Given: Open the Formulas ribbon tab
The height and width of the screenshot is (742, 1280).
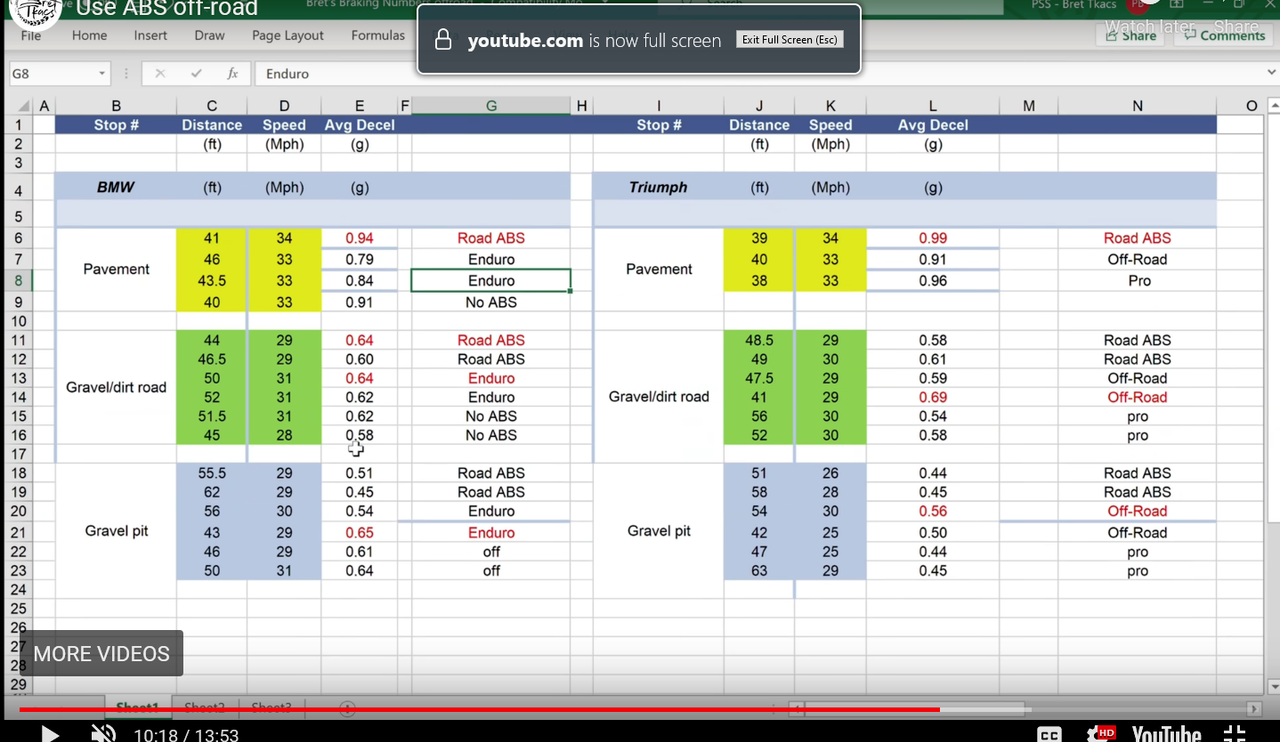Looking at the screenshot, I should click(378, 35).
